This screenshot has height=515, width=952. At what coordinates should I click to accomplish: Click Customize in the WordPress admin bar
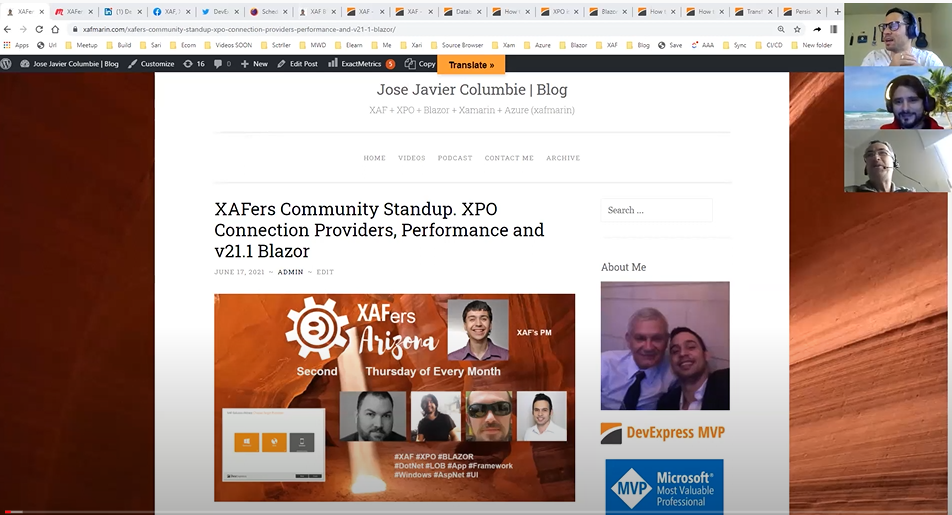(151, 64)
